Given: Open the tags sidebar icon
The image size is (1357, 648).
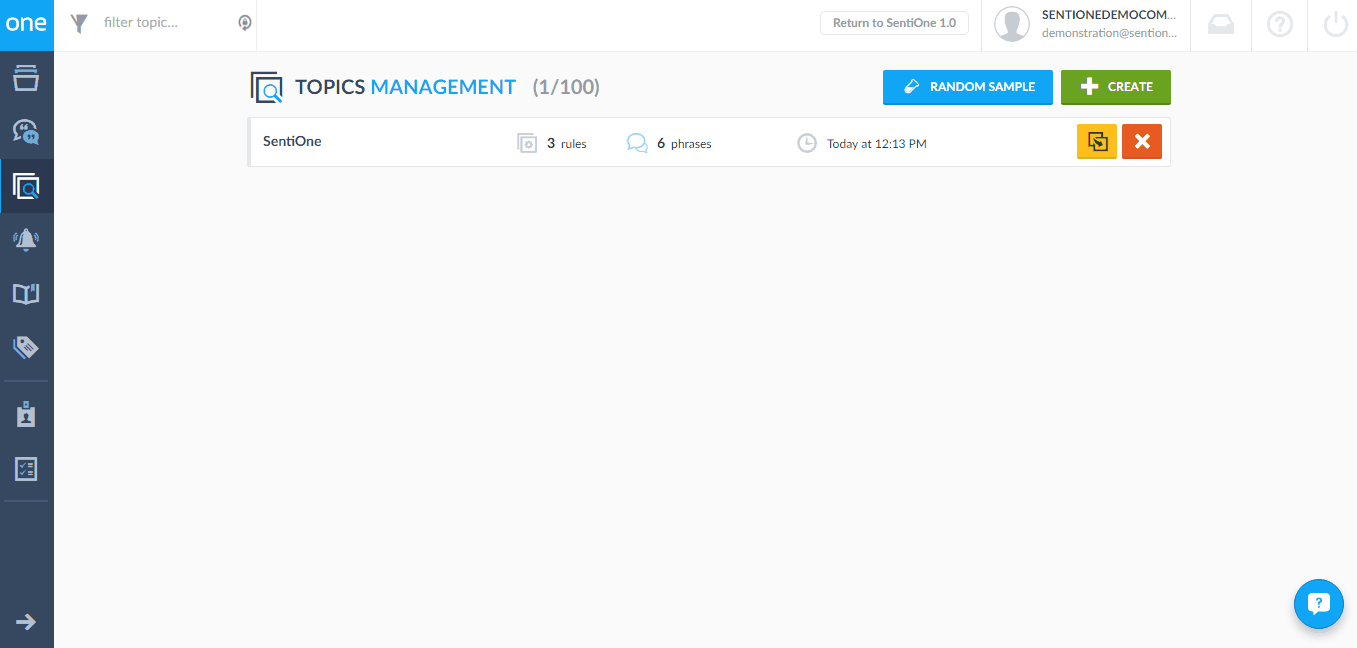Looking at the screenshot, I should pyautogui.click(x=26, y=347).
